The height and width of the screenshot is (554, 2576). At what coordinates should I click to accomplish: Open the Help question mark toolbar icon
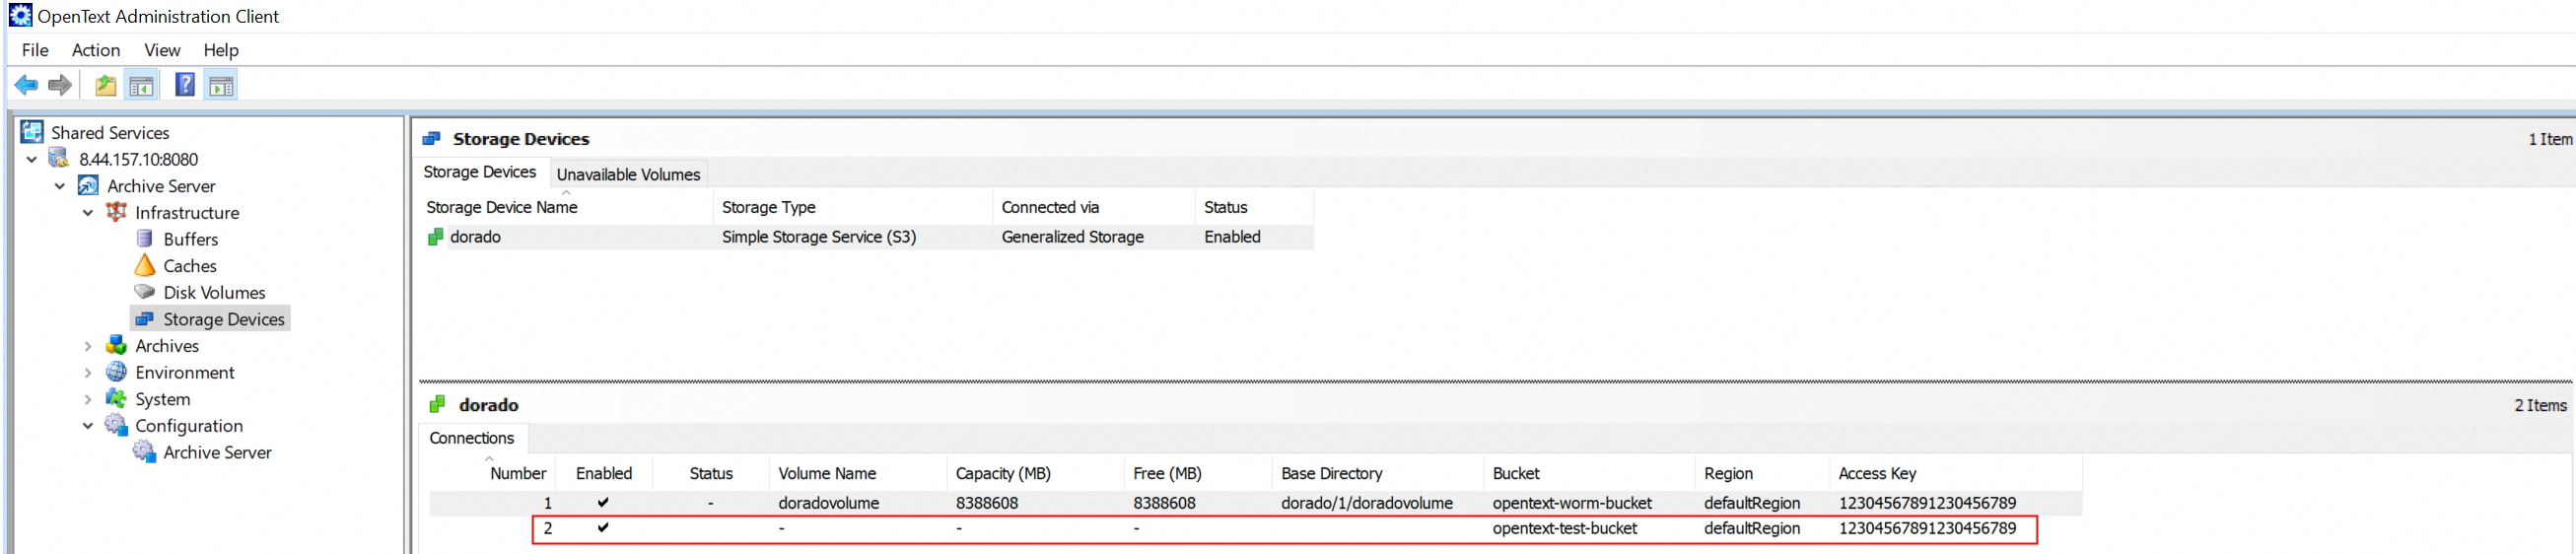[x=185, y=85]
